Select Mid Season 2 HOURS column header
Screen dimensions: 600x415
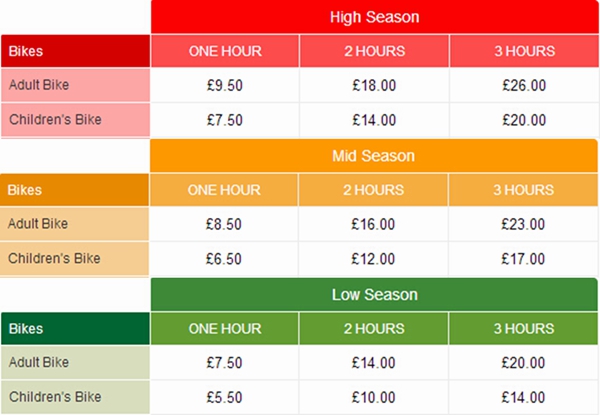pos(374,190)
